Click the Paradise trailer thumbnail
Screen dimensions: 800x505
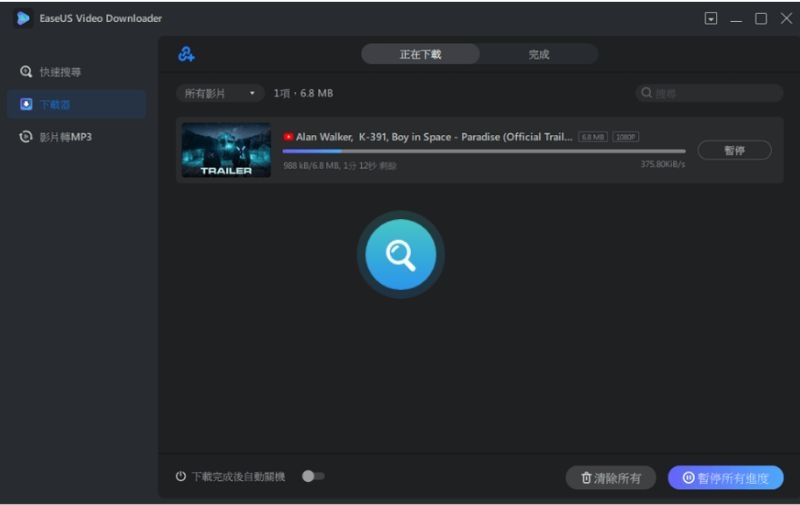[226, 150]
